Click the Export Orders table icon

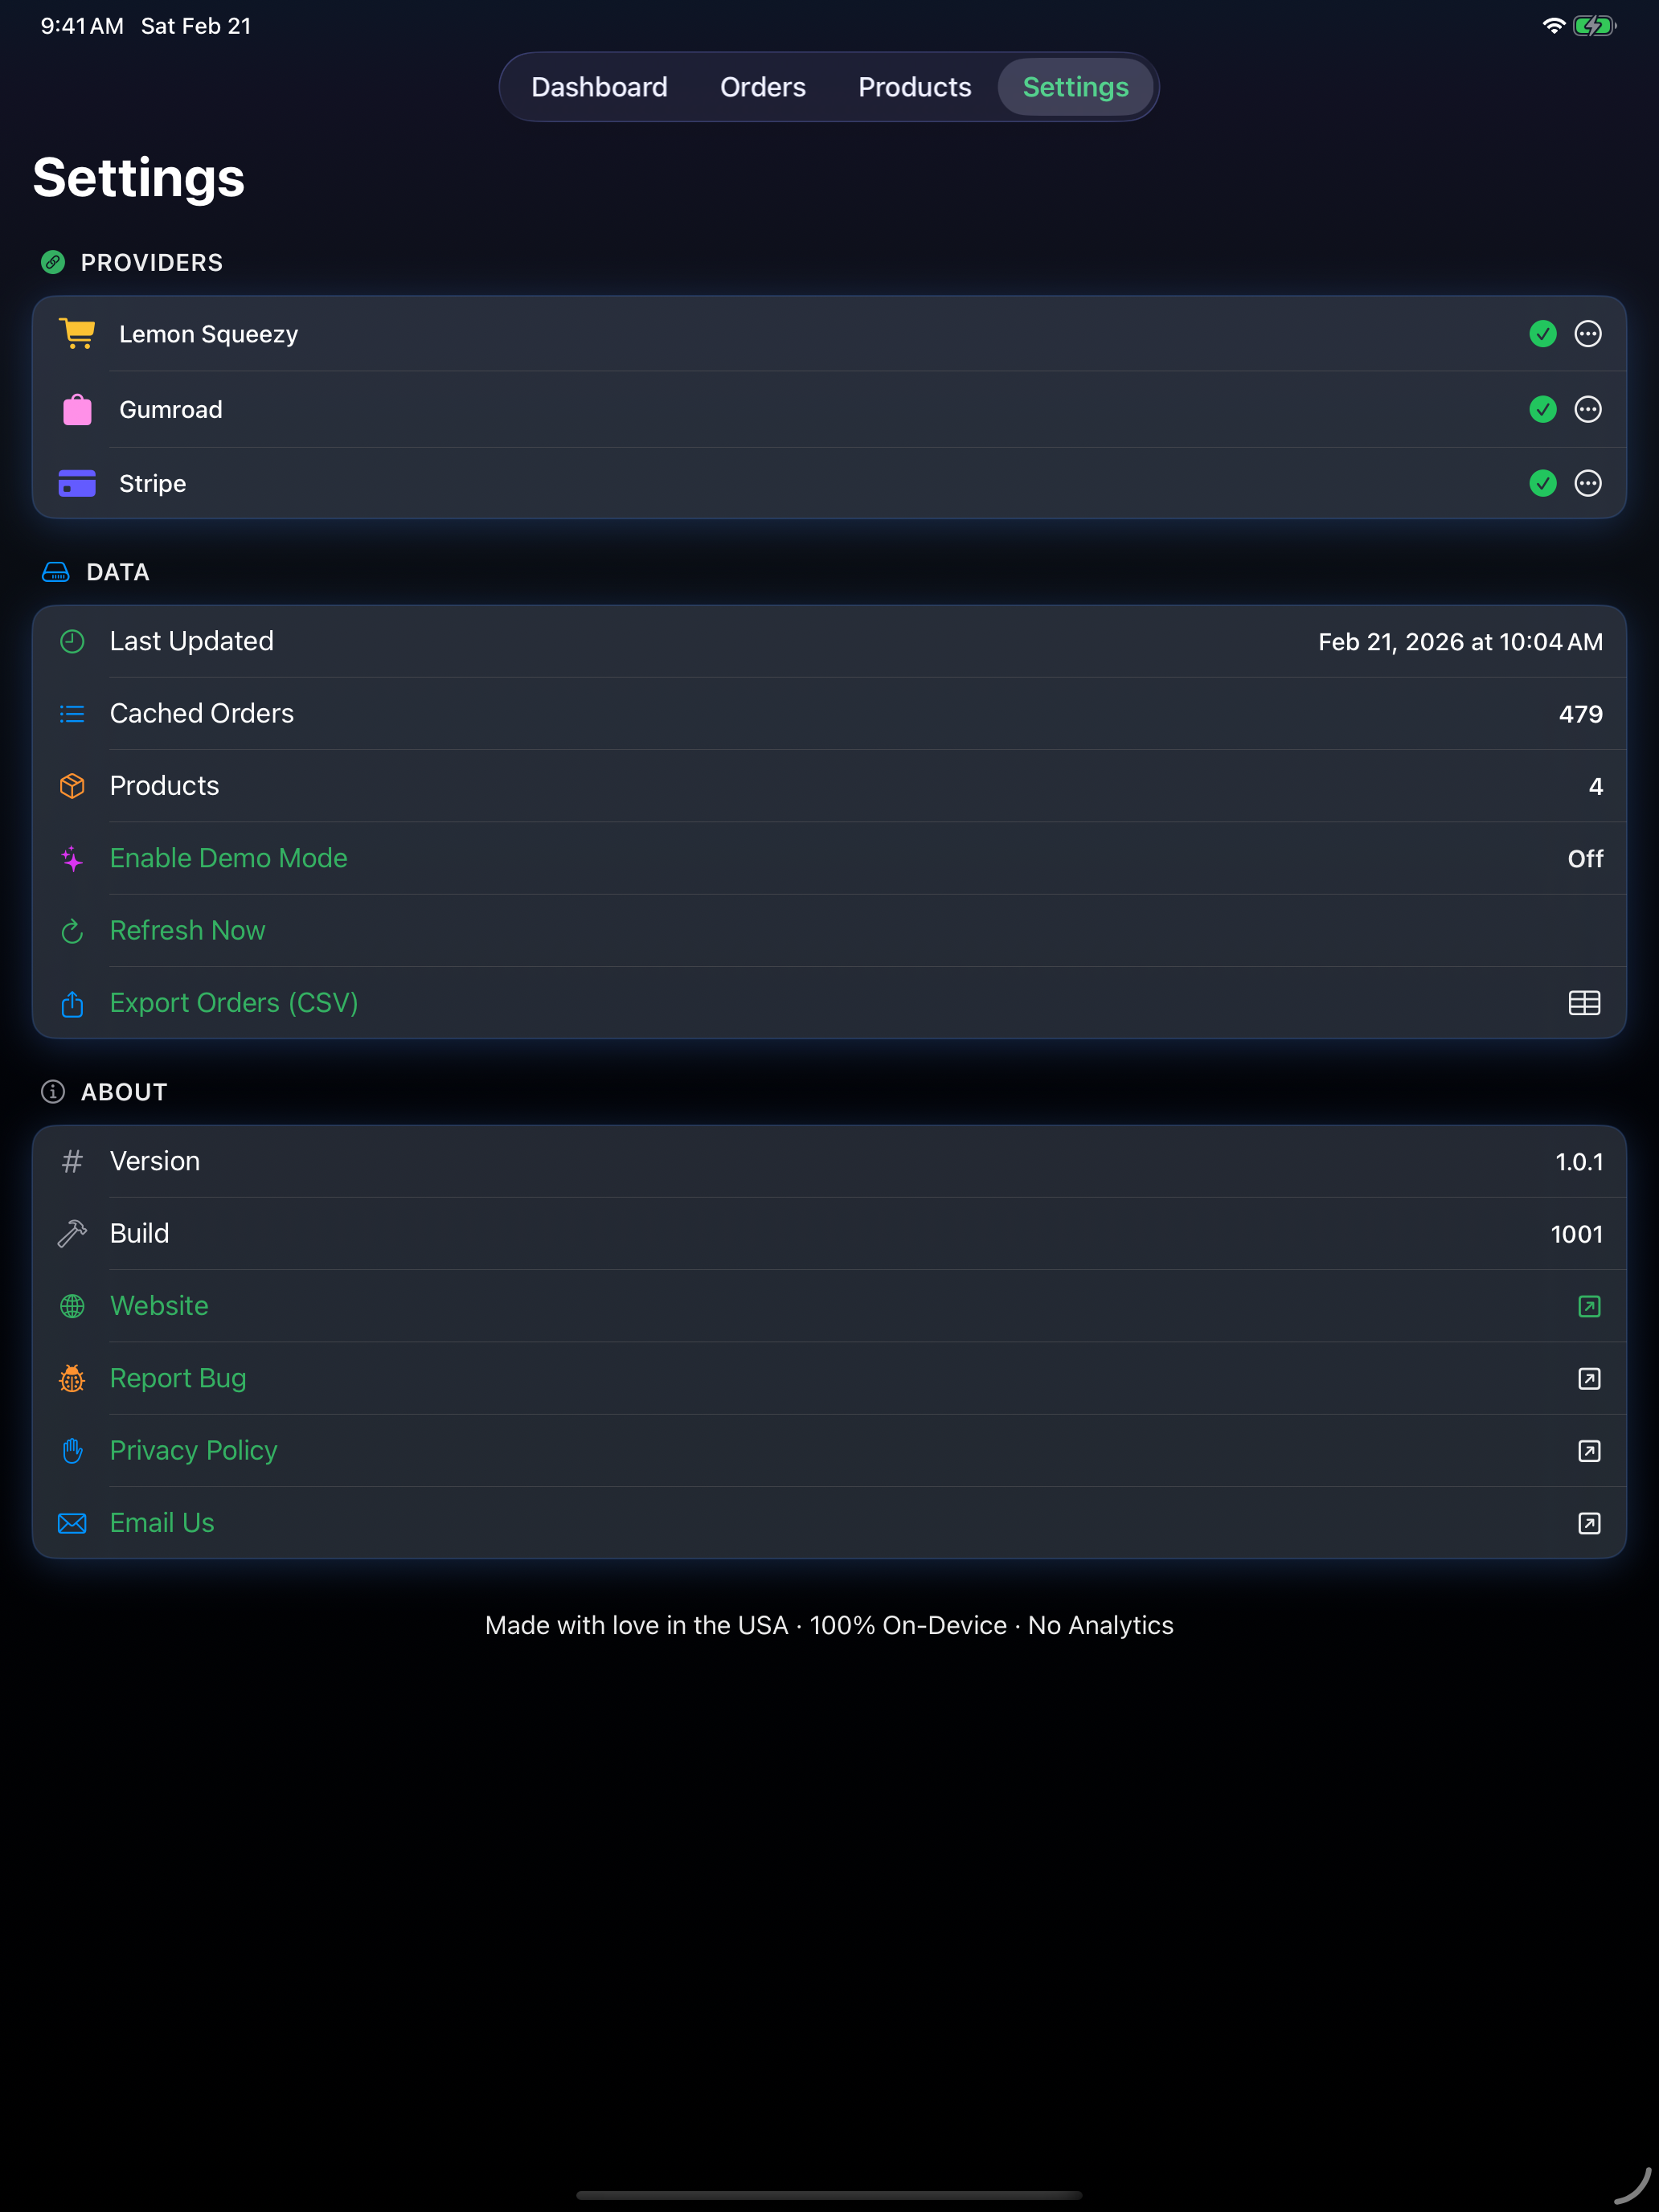(x=1586, y=1003)
